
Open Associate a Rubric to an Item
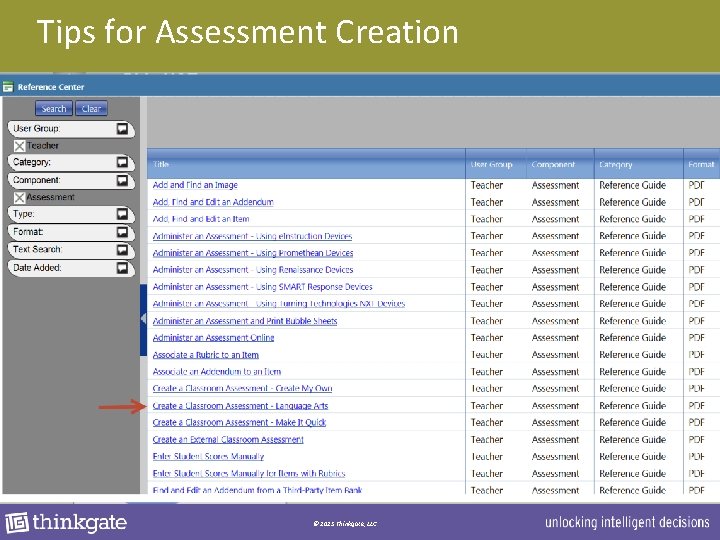pos(206,355)
